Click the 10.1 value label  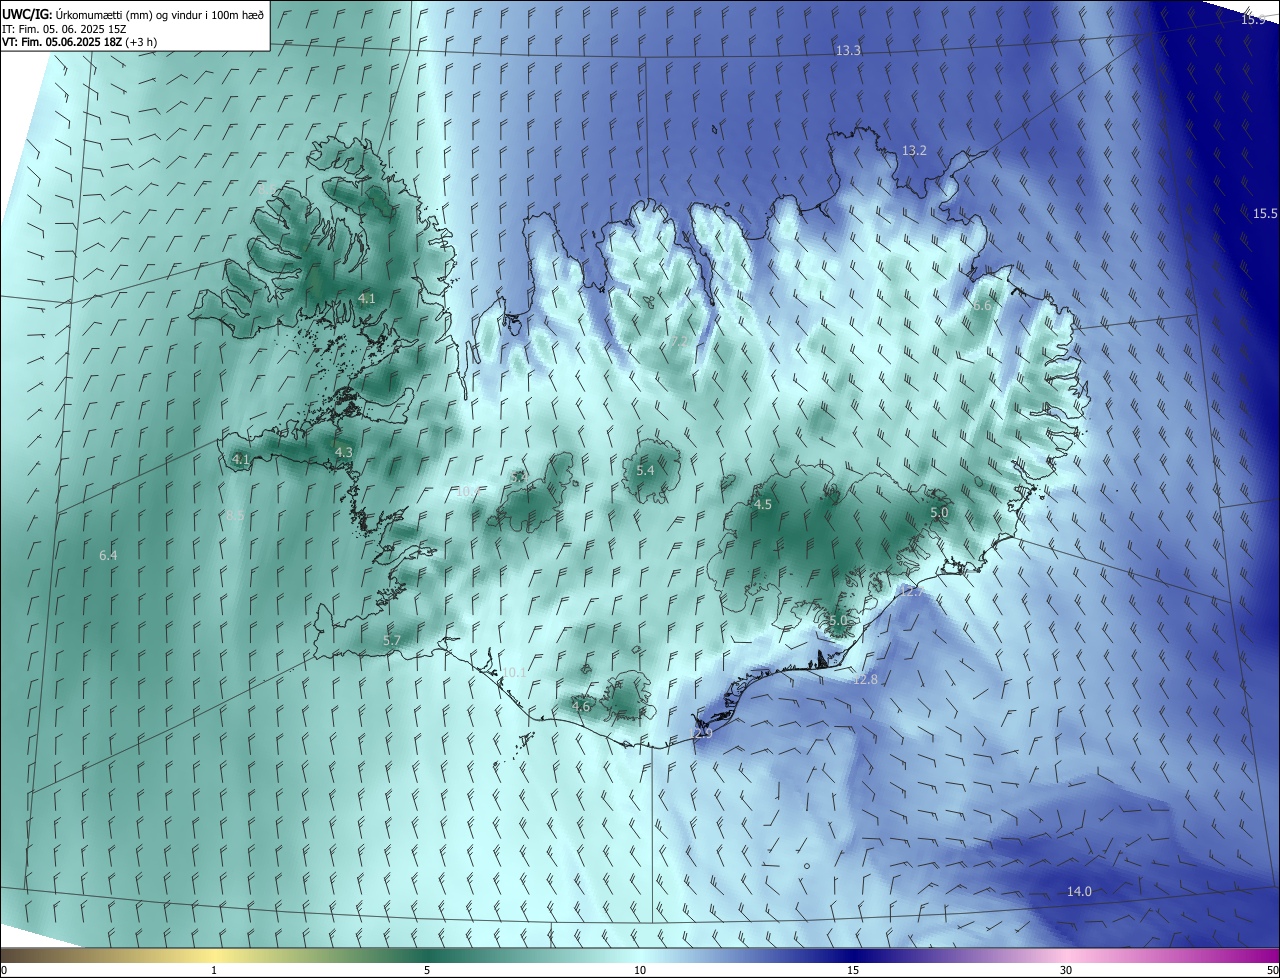point(514,673)
